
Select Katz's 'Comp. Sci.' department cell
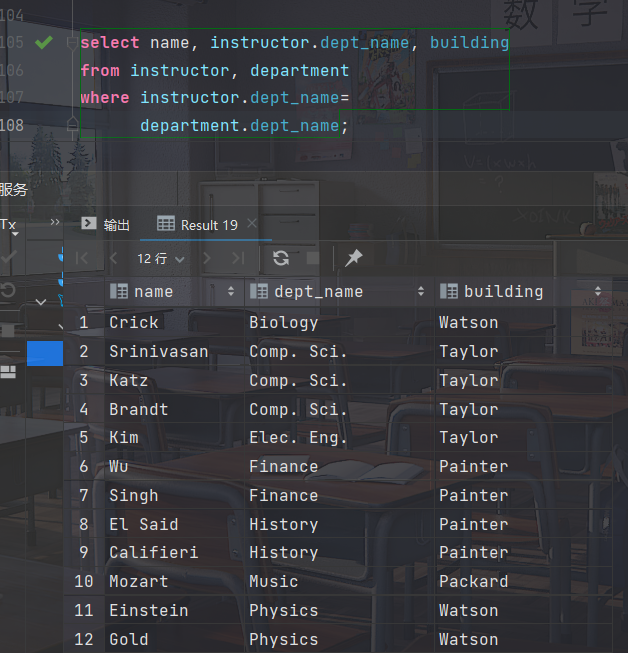[339, 380]
